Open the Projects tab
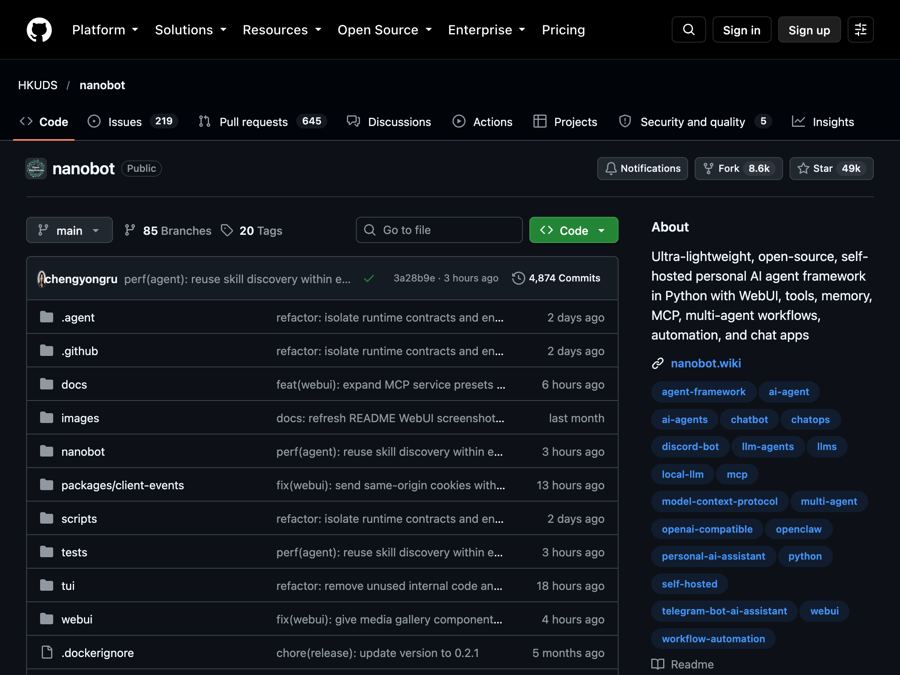The image size is (900, 675). 565,122
